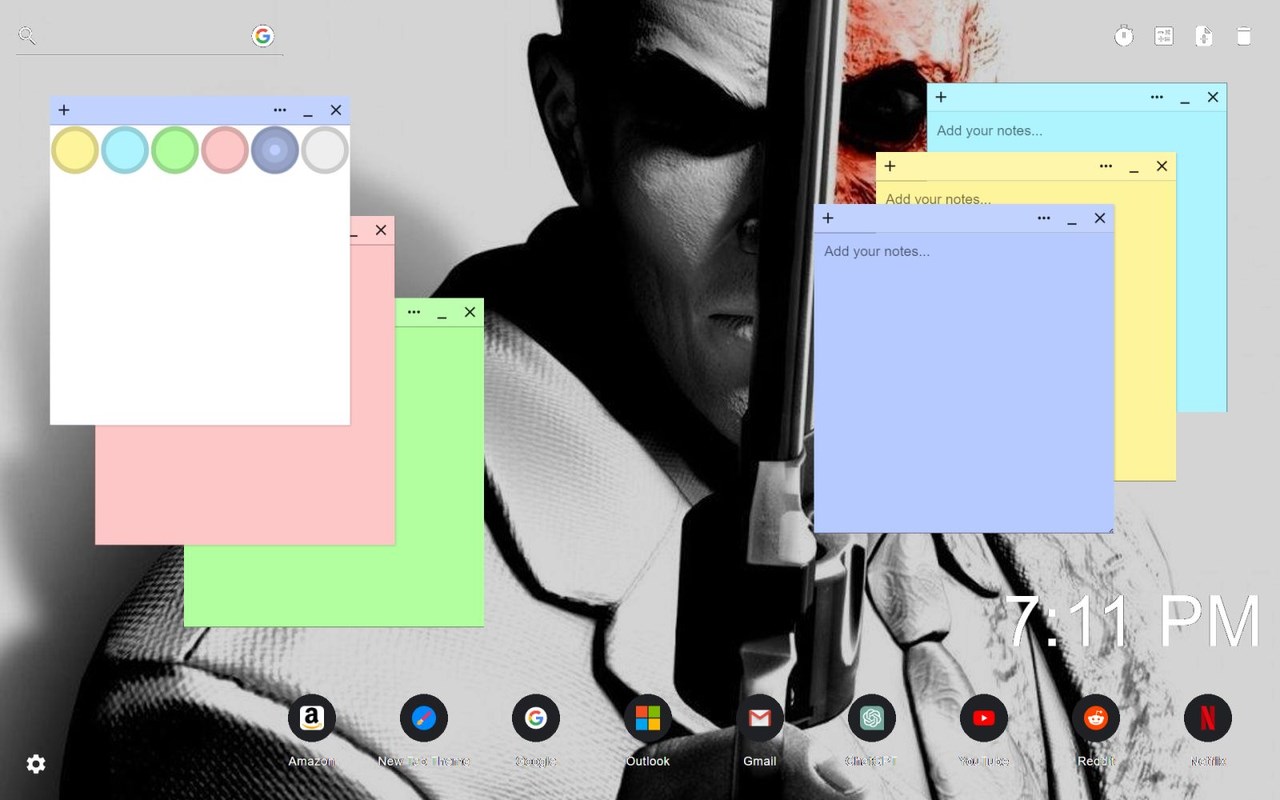The image size is (1280, 800).
Task: Pick the white color swatch
Action: point(325,150)
